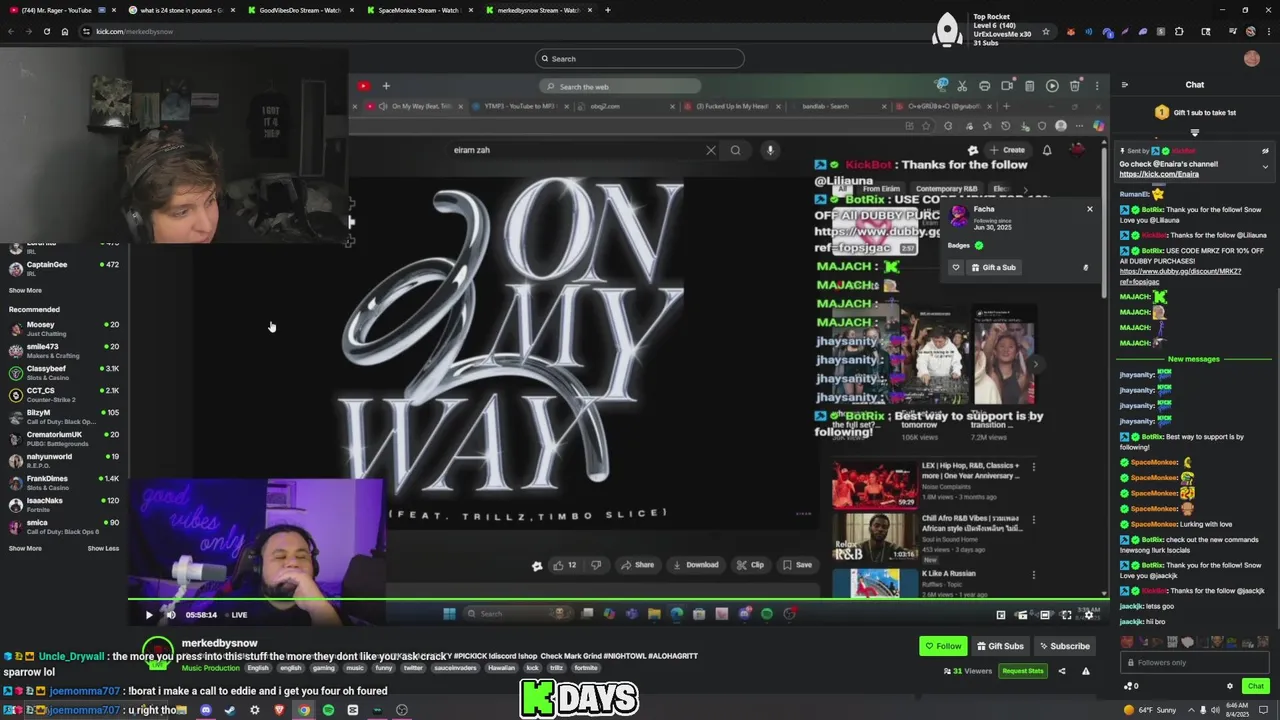Open Steam from the Windows taskbar

(230, 710)
